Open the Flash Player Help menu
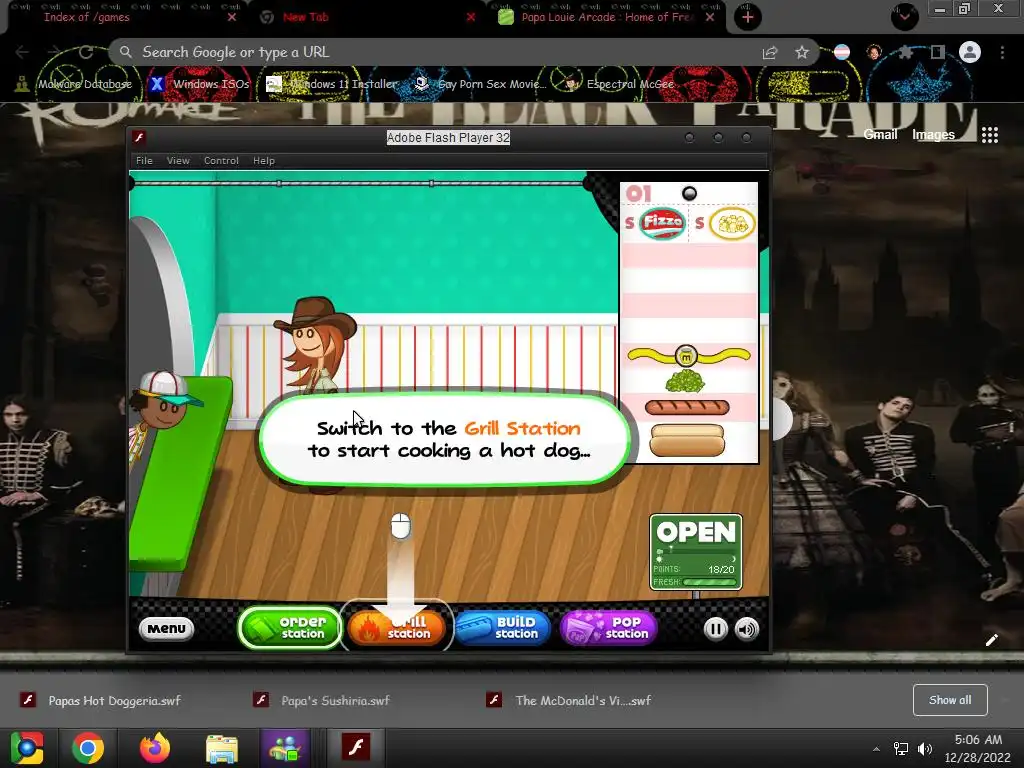Image resolution: width=1024 pixels, height=768 pixels. coord(264,161)
